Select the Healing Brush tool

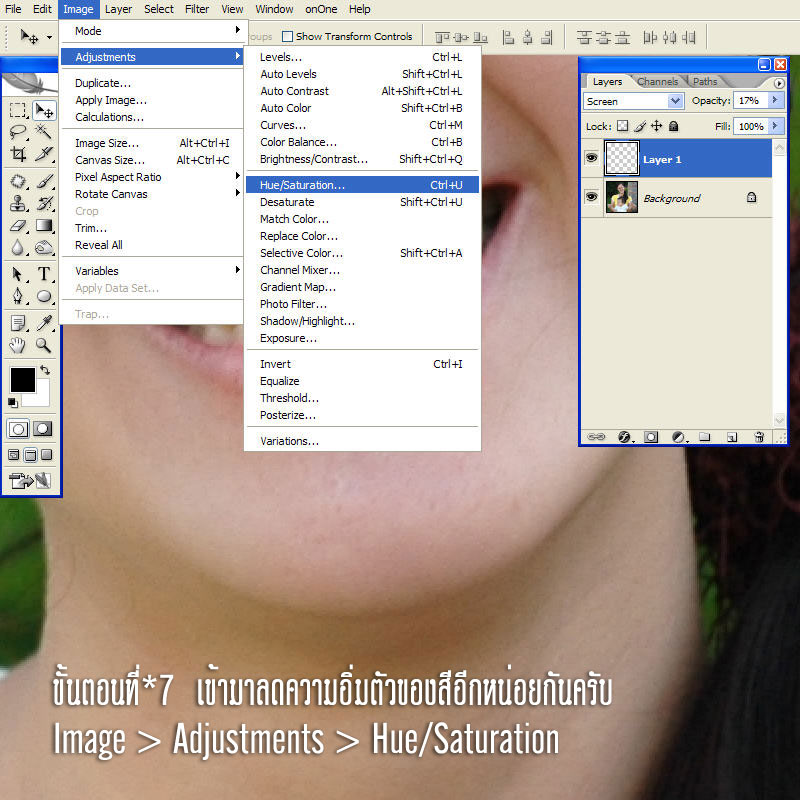click(x=17, y=181)
